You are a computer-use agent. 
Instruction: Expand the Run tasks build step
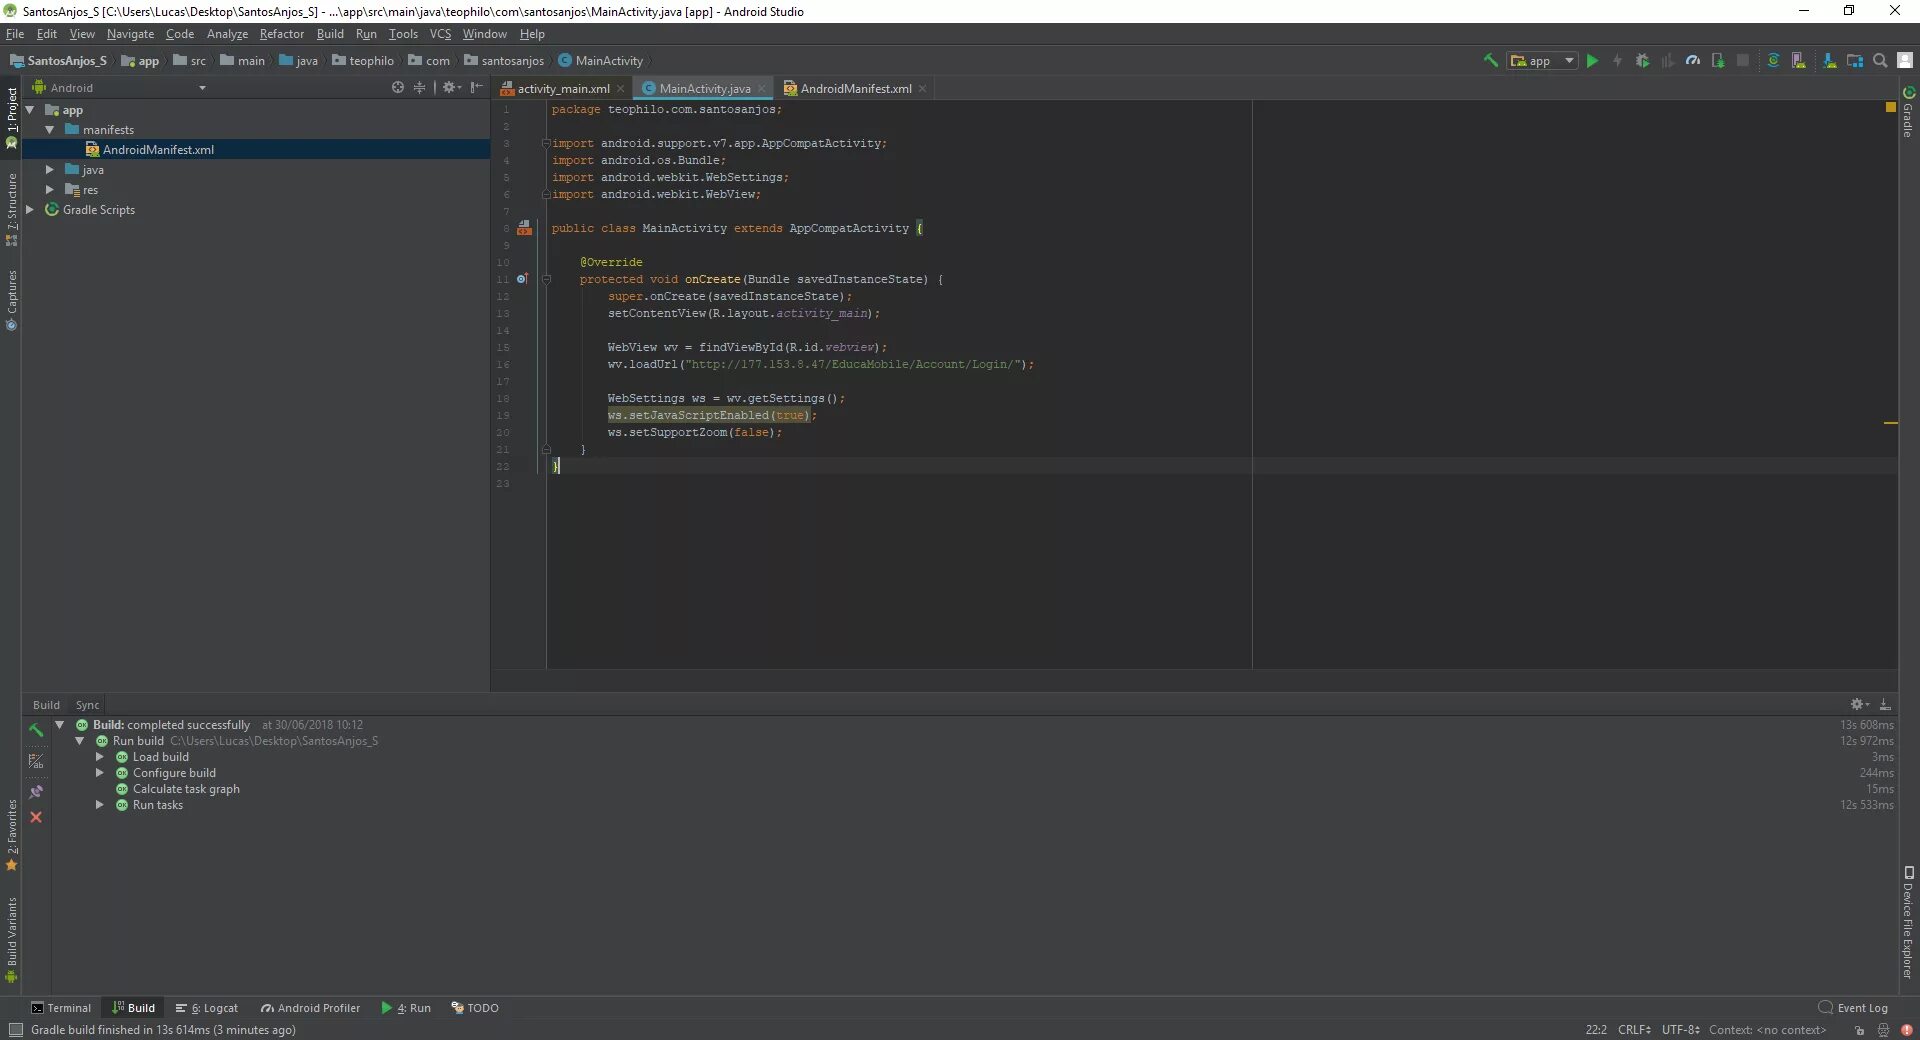[x=100, y=805]
